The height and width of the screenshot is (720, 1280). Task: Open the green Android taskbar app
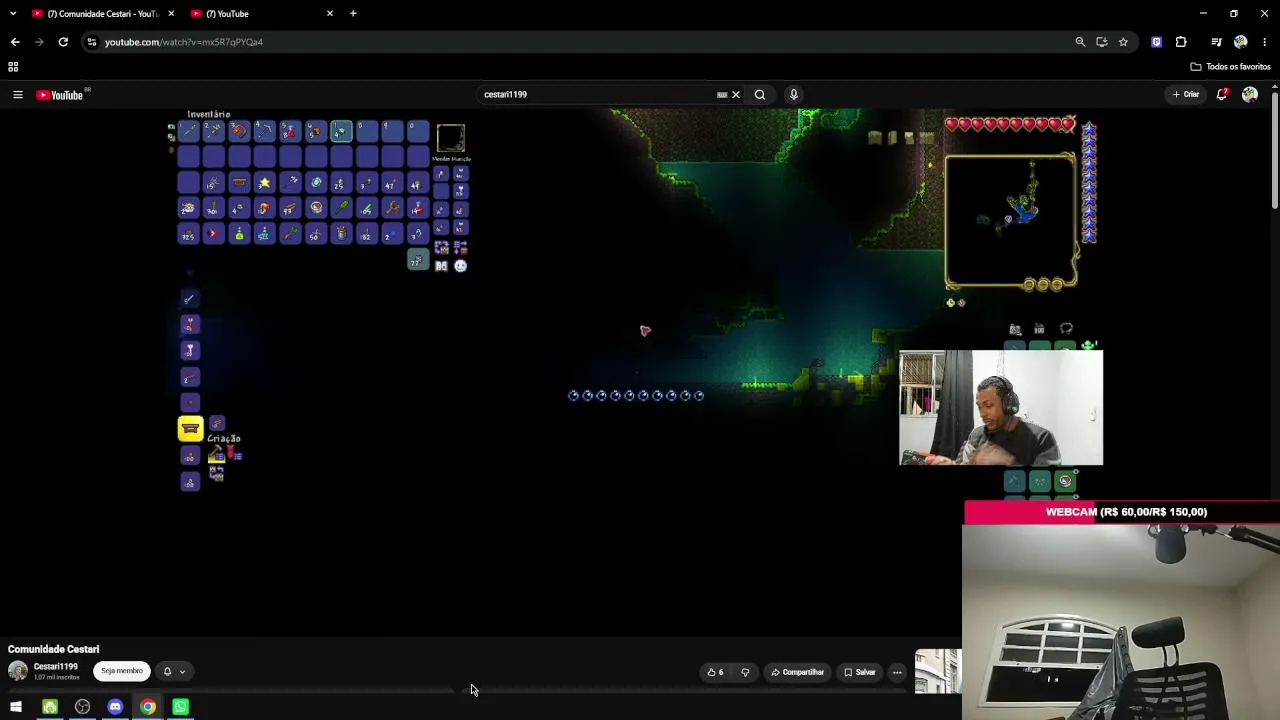50,707
